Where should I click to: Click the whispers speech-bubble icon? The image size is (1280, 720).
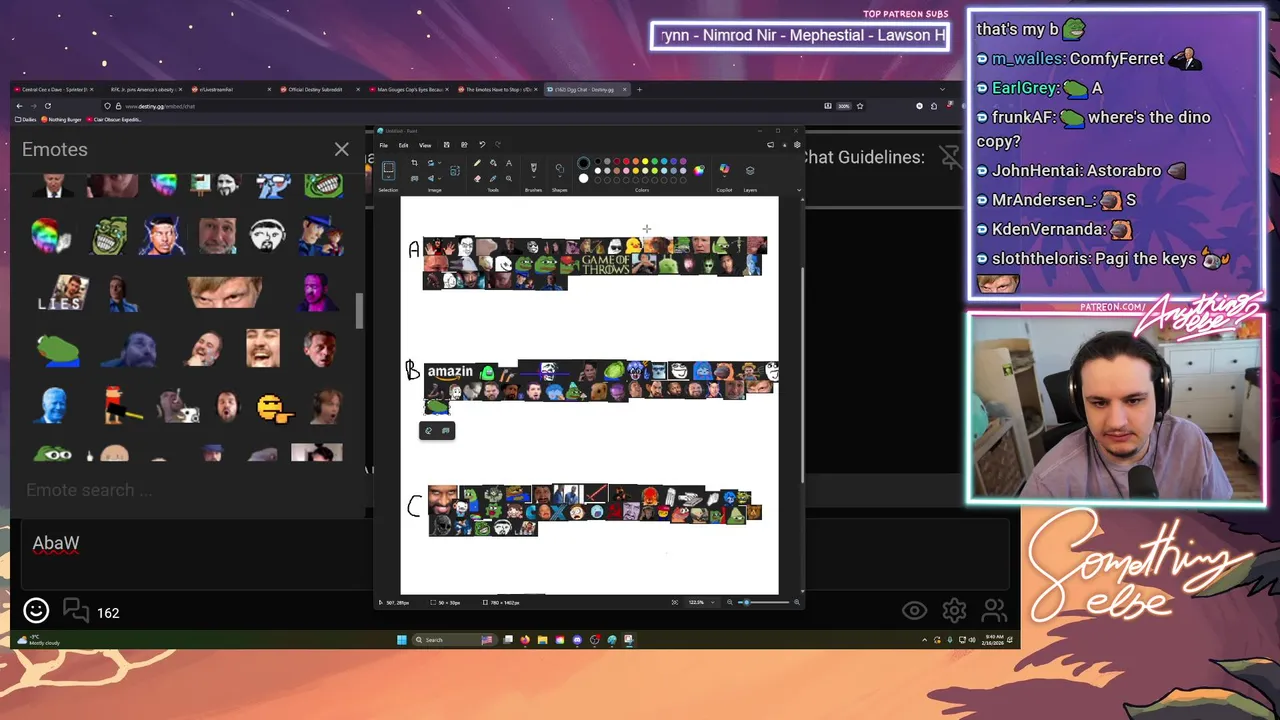76,610
